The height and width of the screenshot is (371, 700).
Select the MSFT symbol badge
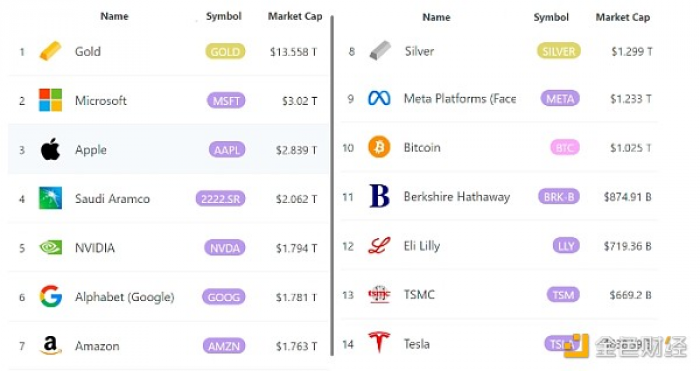[226, 101]
